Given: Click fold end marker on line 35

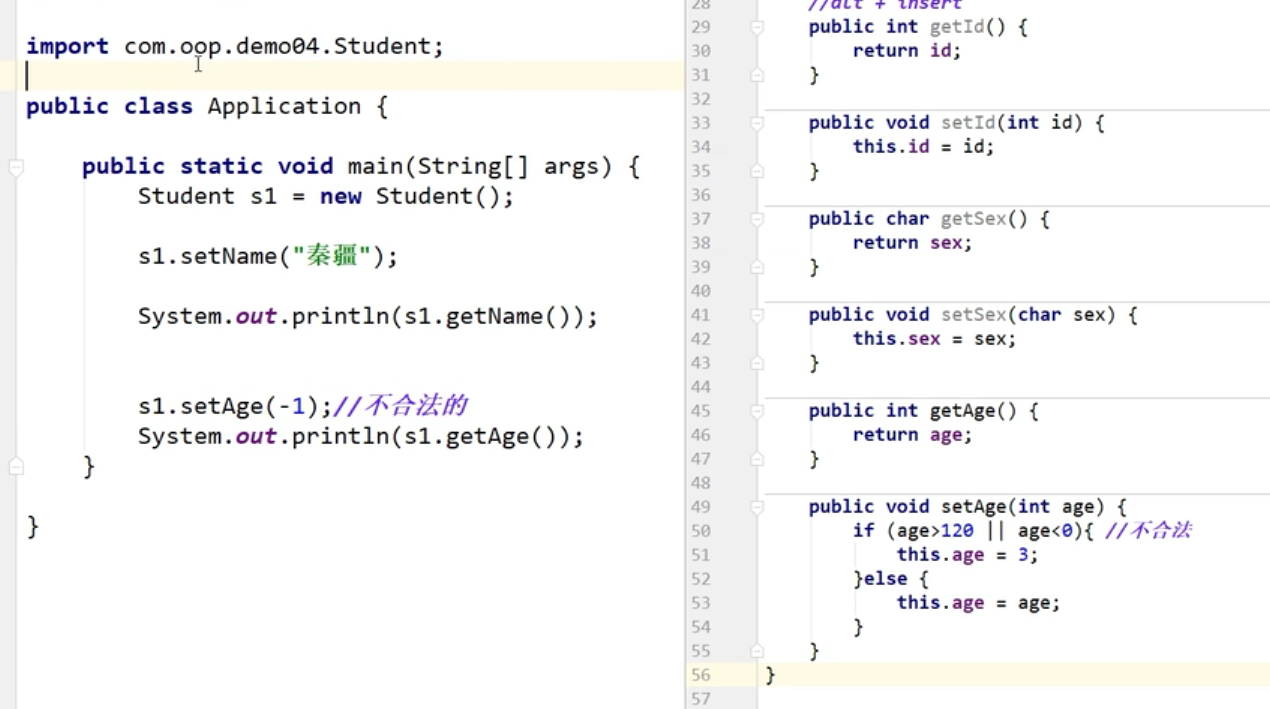Looking at the screenshot, I should [757, 171].
